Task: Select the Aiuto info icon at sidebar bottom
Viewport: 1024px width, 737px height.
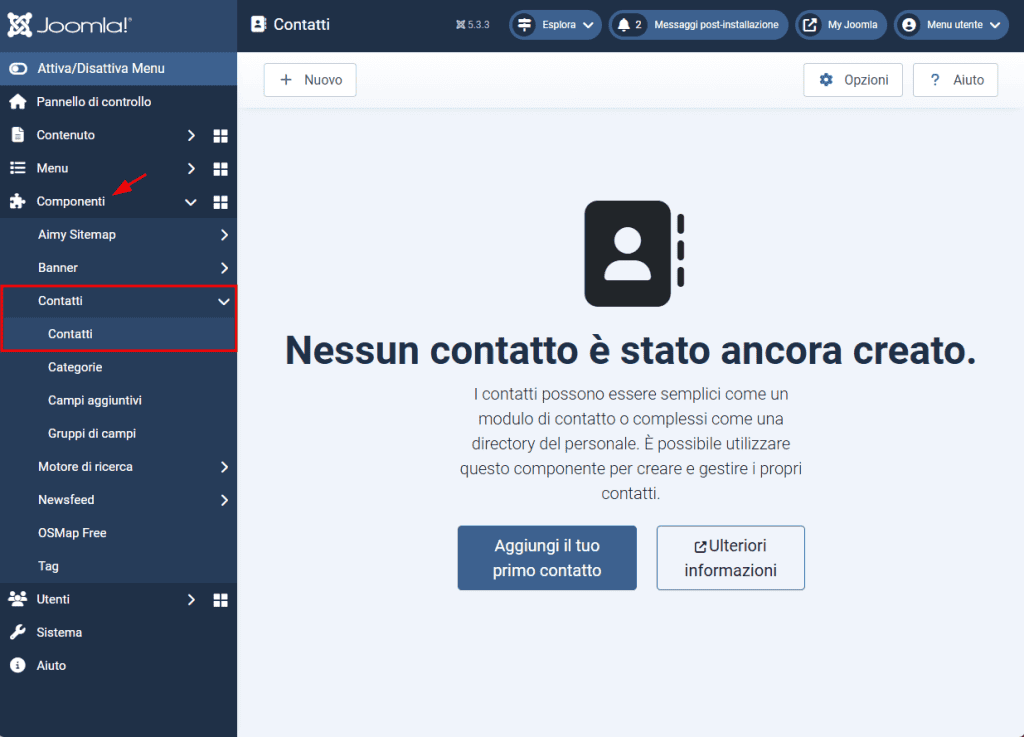Action: pyautogui.click(x=20, y=665)
